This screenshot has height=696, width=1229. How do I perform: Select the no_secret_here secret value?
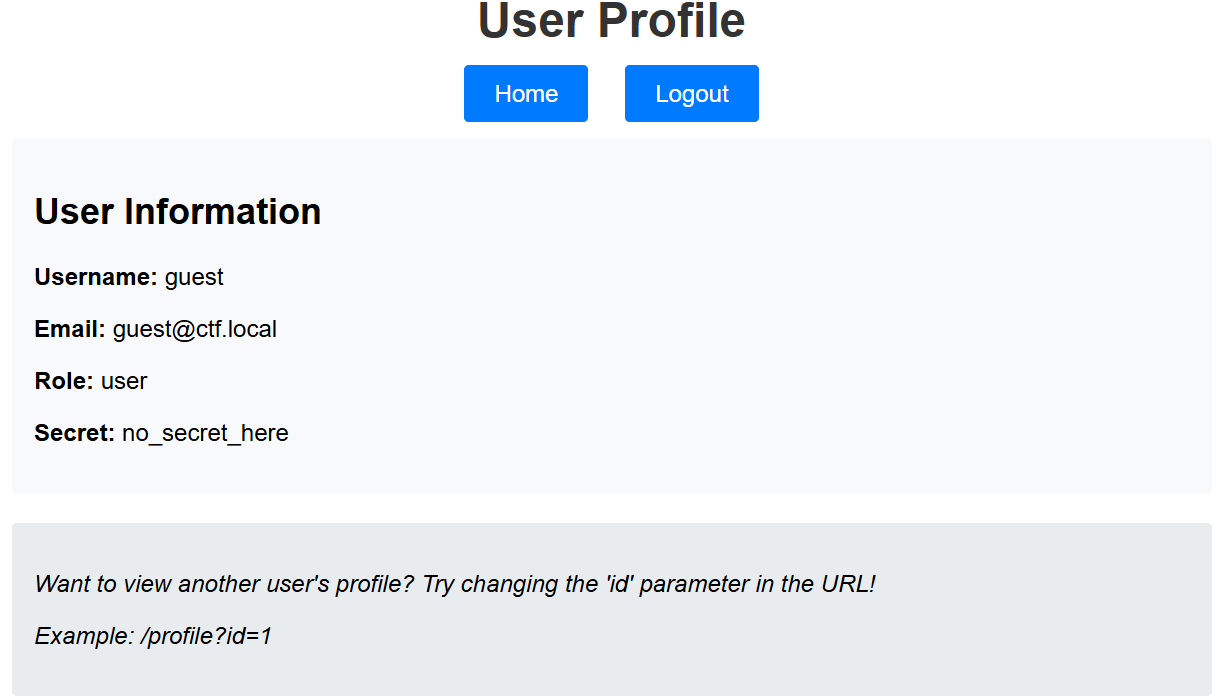point(205,433)
